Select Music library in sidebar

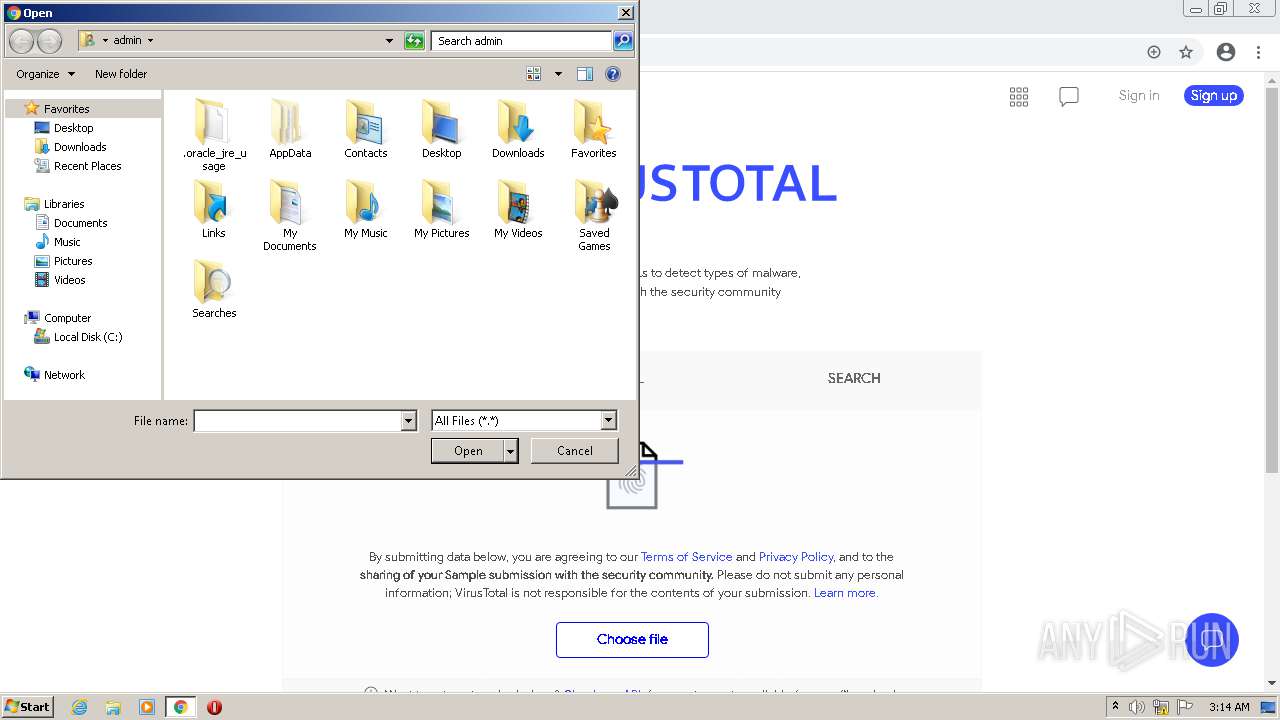click(67, 242)
